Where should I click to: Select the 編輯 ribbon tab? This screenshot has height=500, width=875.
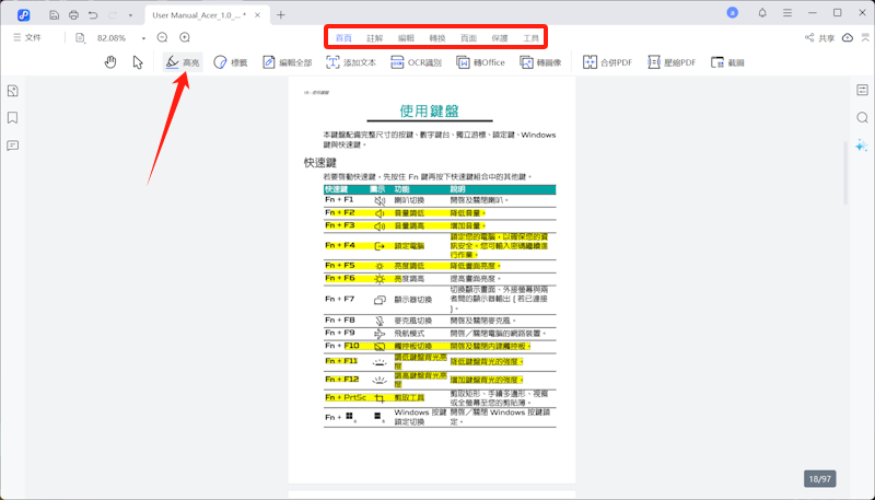(406, 38)
